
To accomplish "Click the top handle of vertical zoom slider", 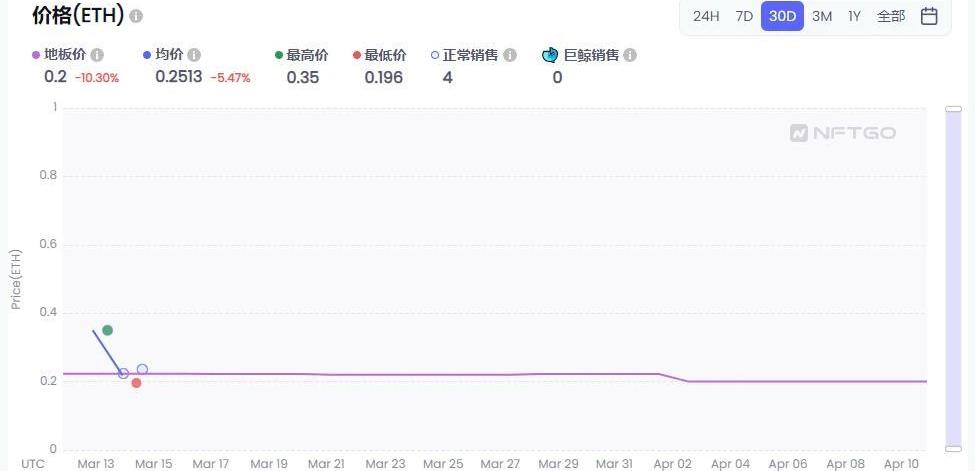I will coord(953,108).
